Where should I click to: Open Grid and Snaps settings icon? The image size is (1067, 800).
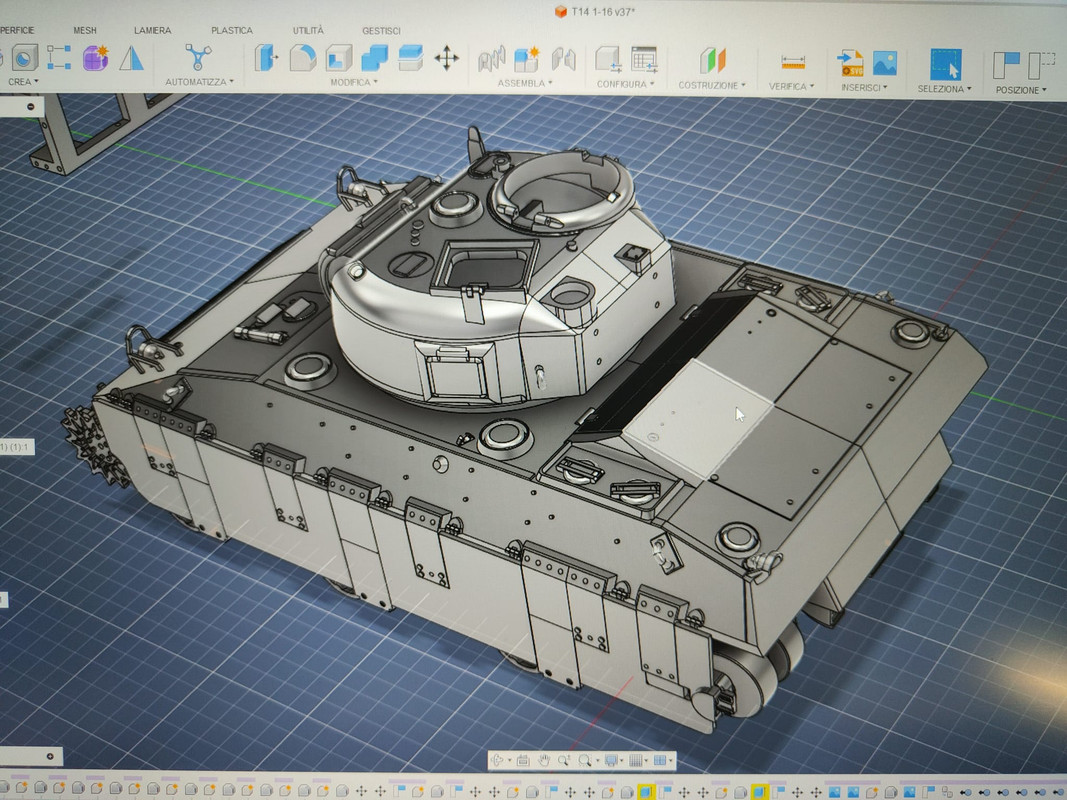(636, 761)
